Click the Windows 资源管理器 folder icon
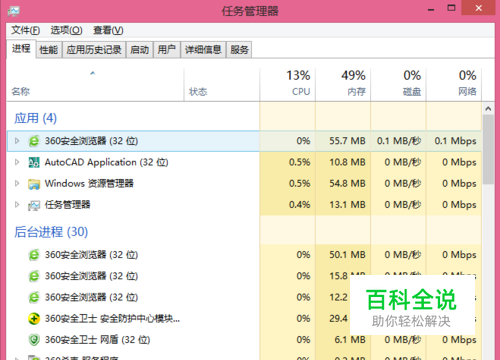Viewport: 500px width, 360px height. 34,184
